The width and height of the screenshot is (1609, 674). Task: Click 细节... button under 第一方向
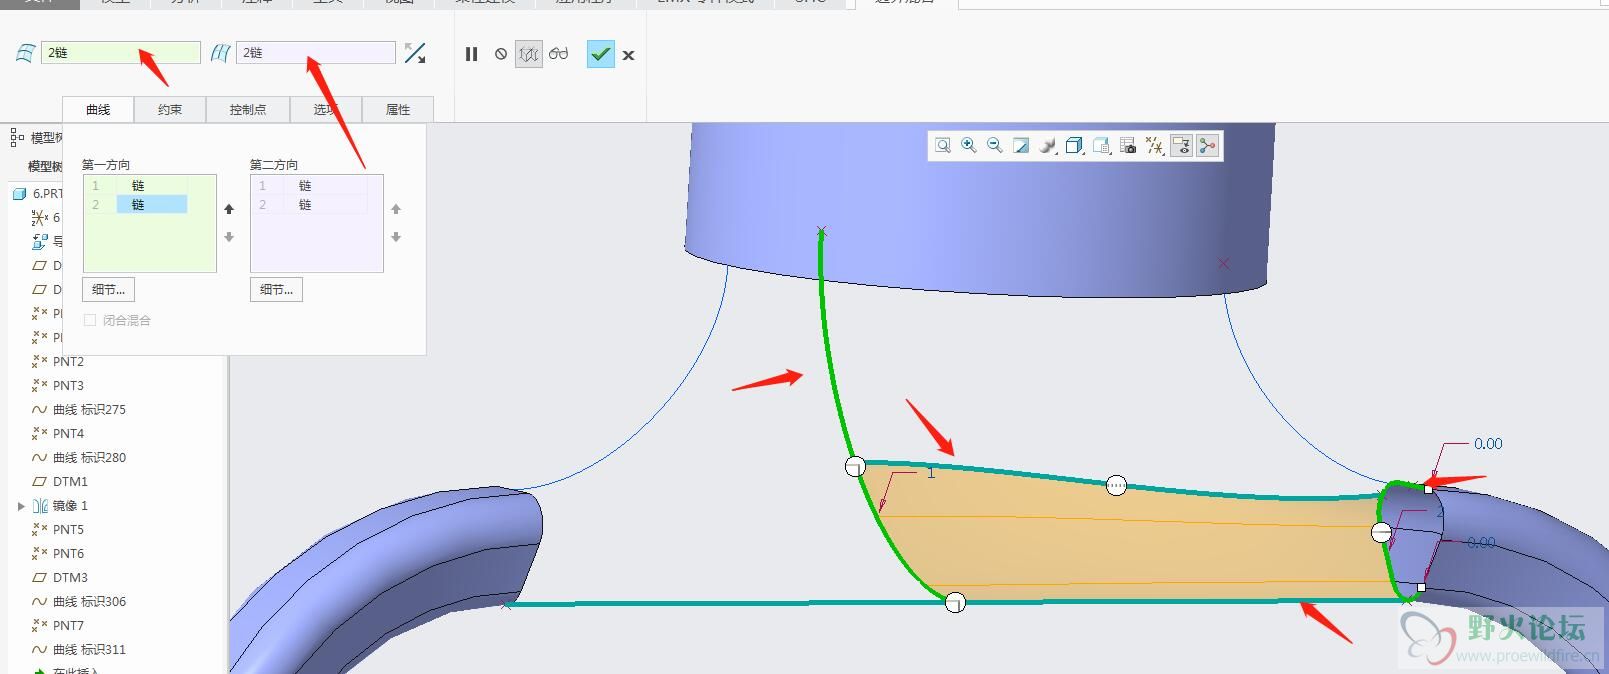point(108,289)
